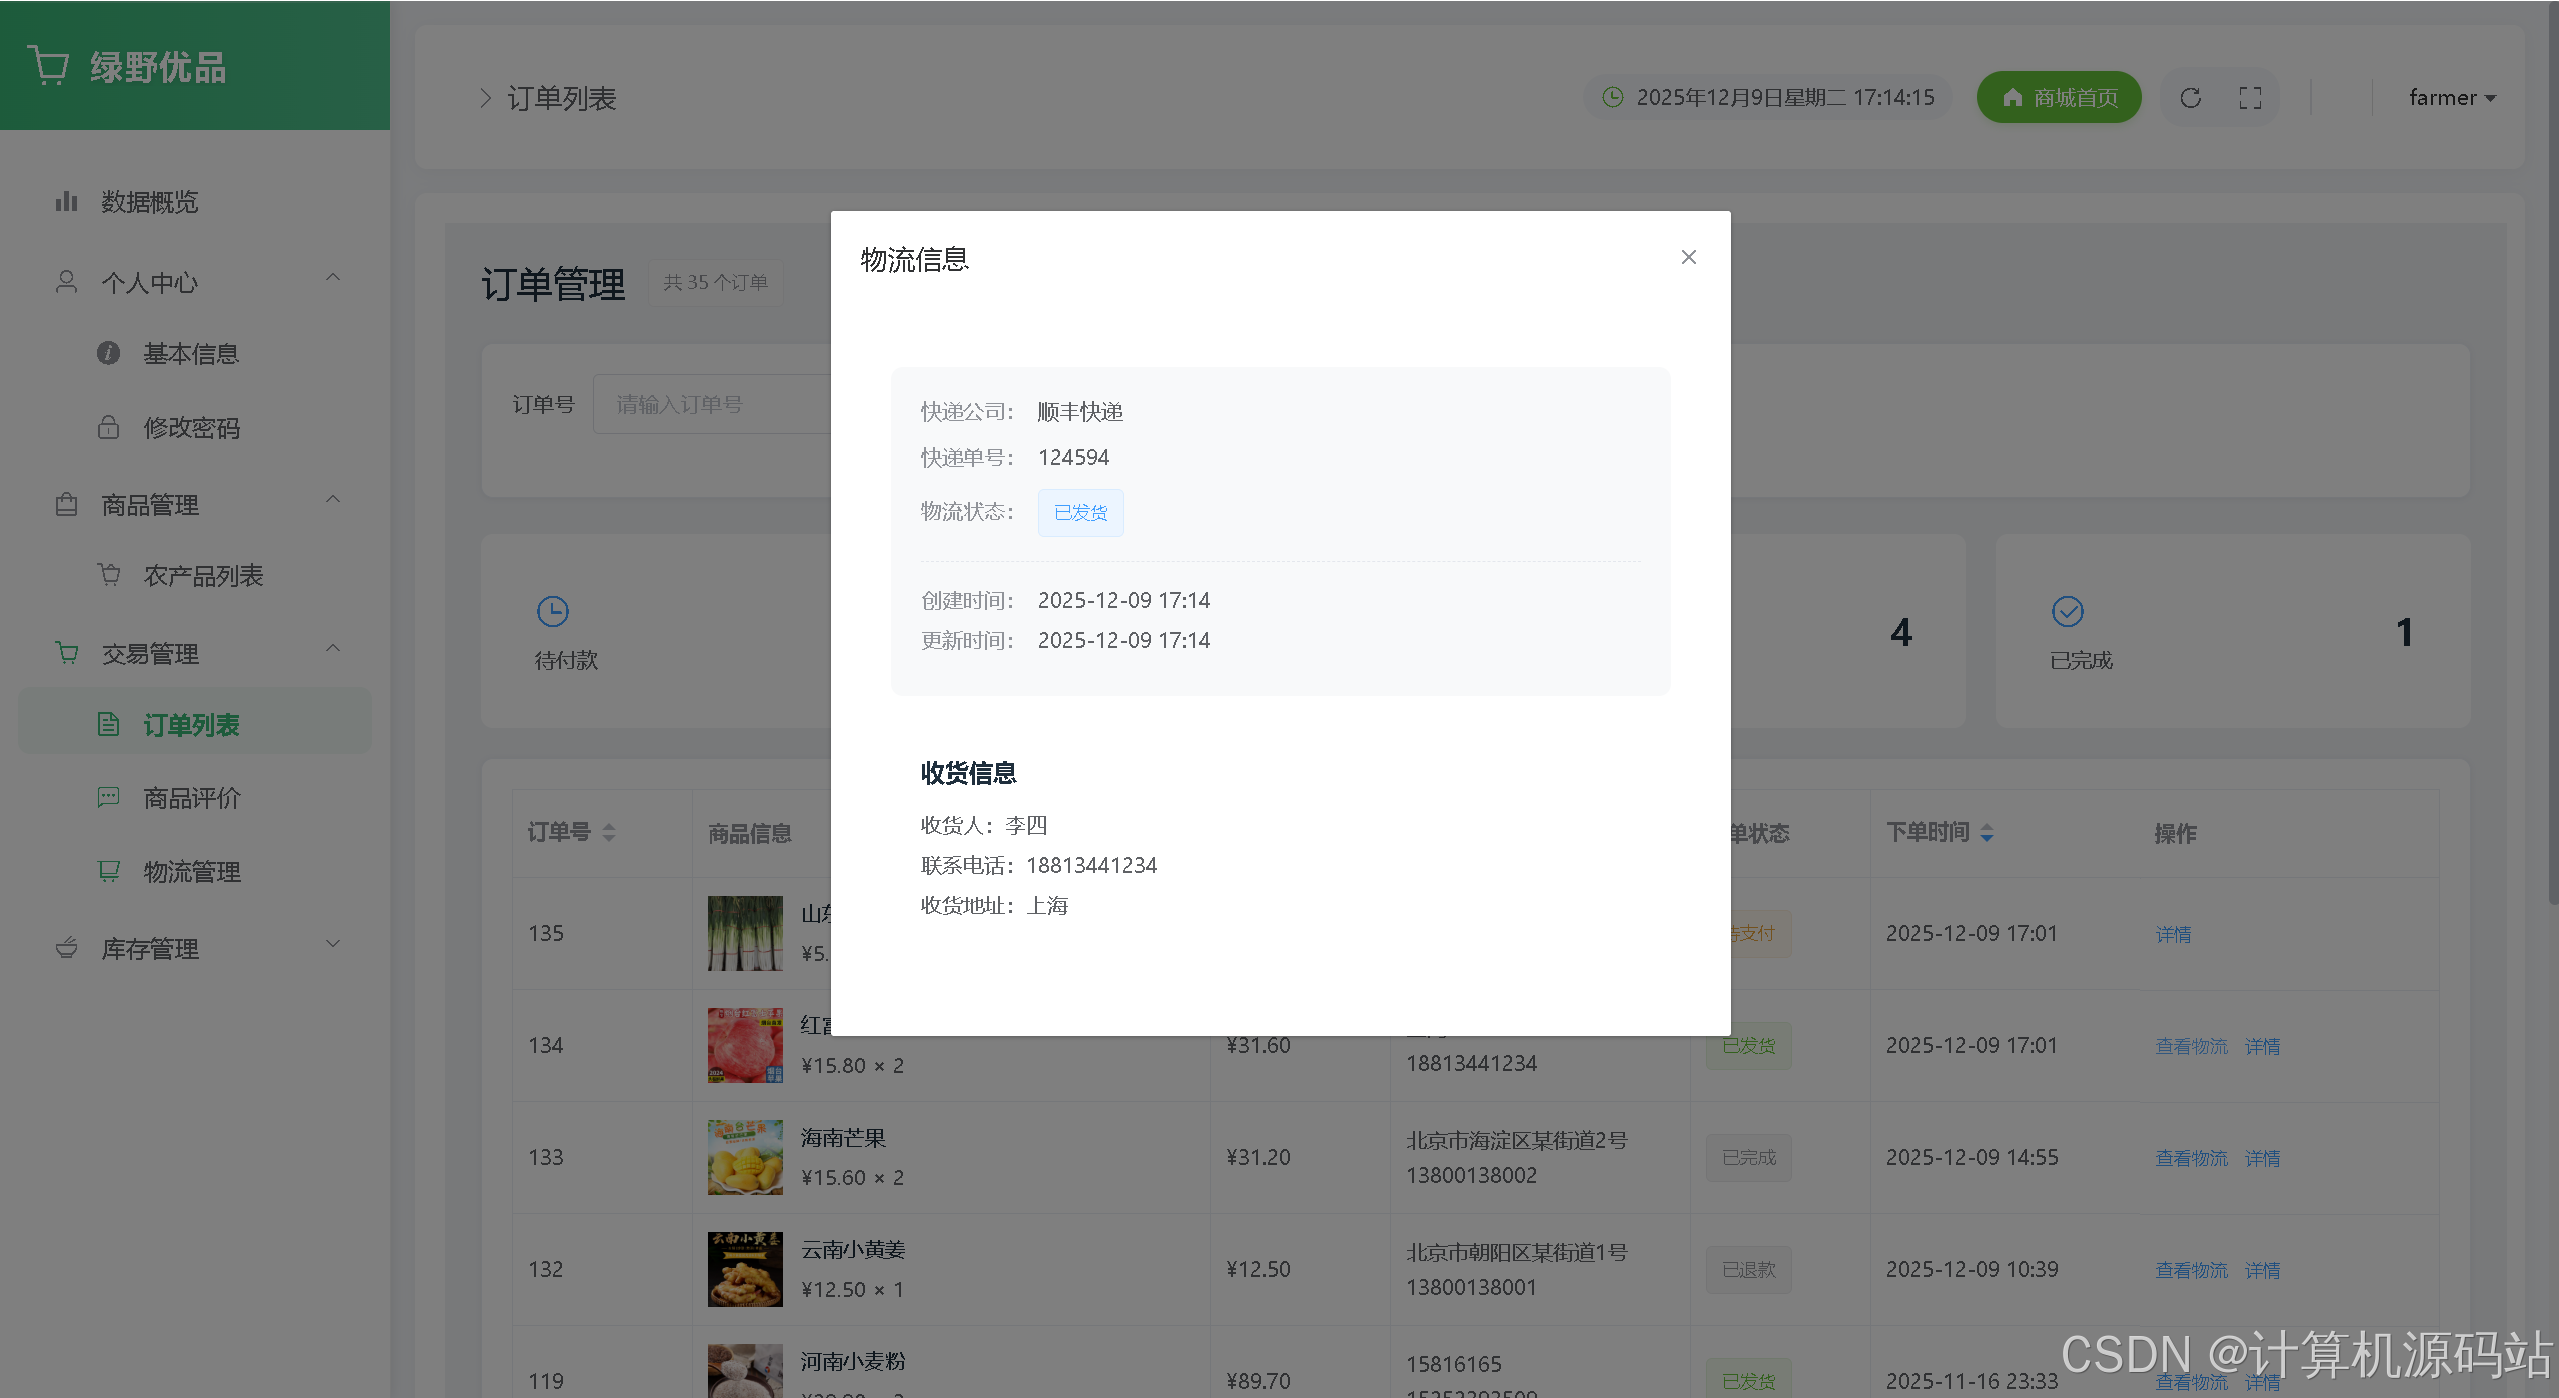Open 农产品列表 in the sidebar

tap(202, 576)
